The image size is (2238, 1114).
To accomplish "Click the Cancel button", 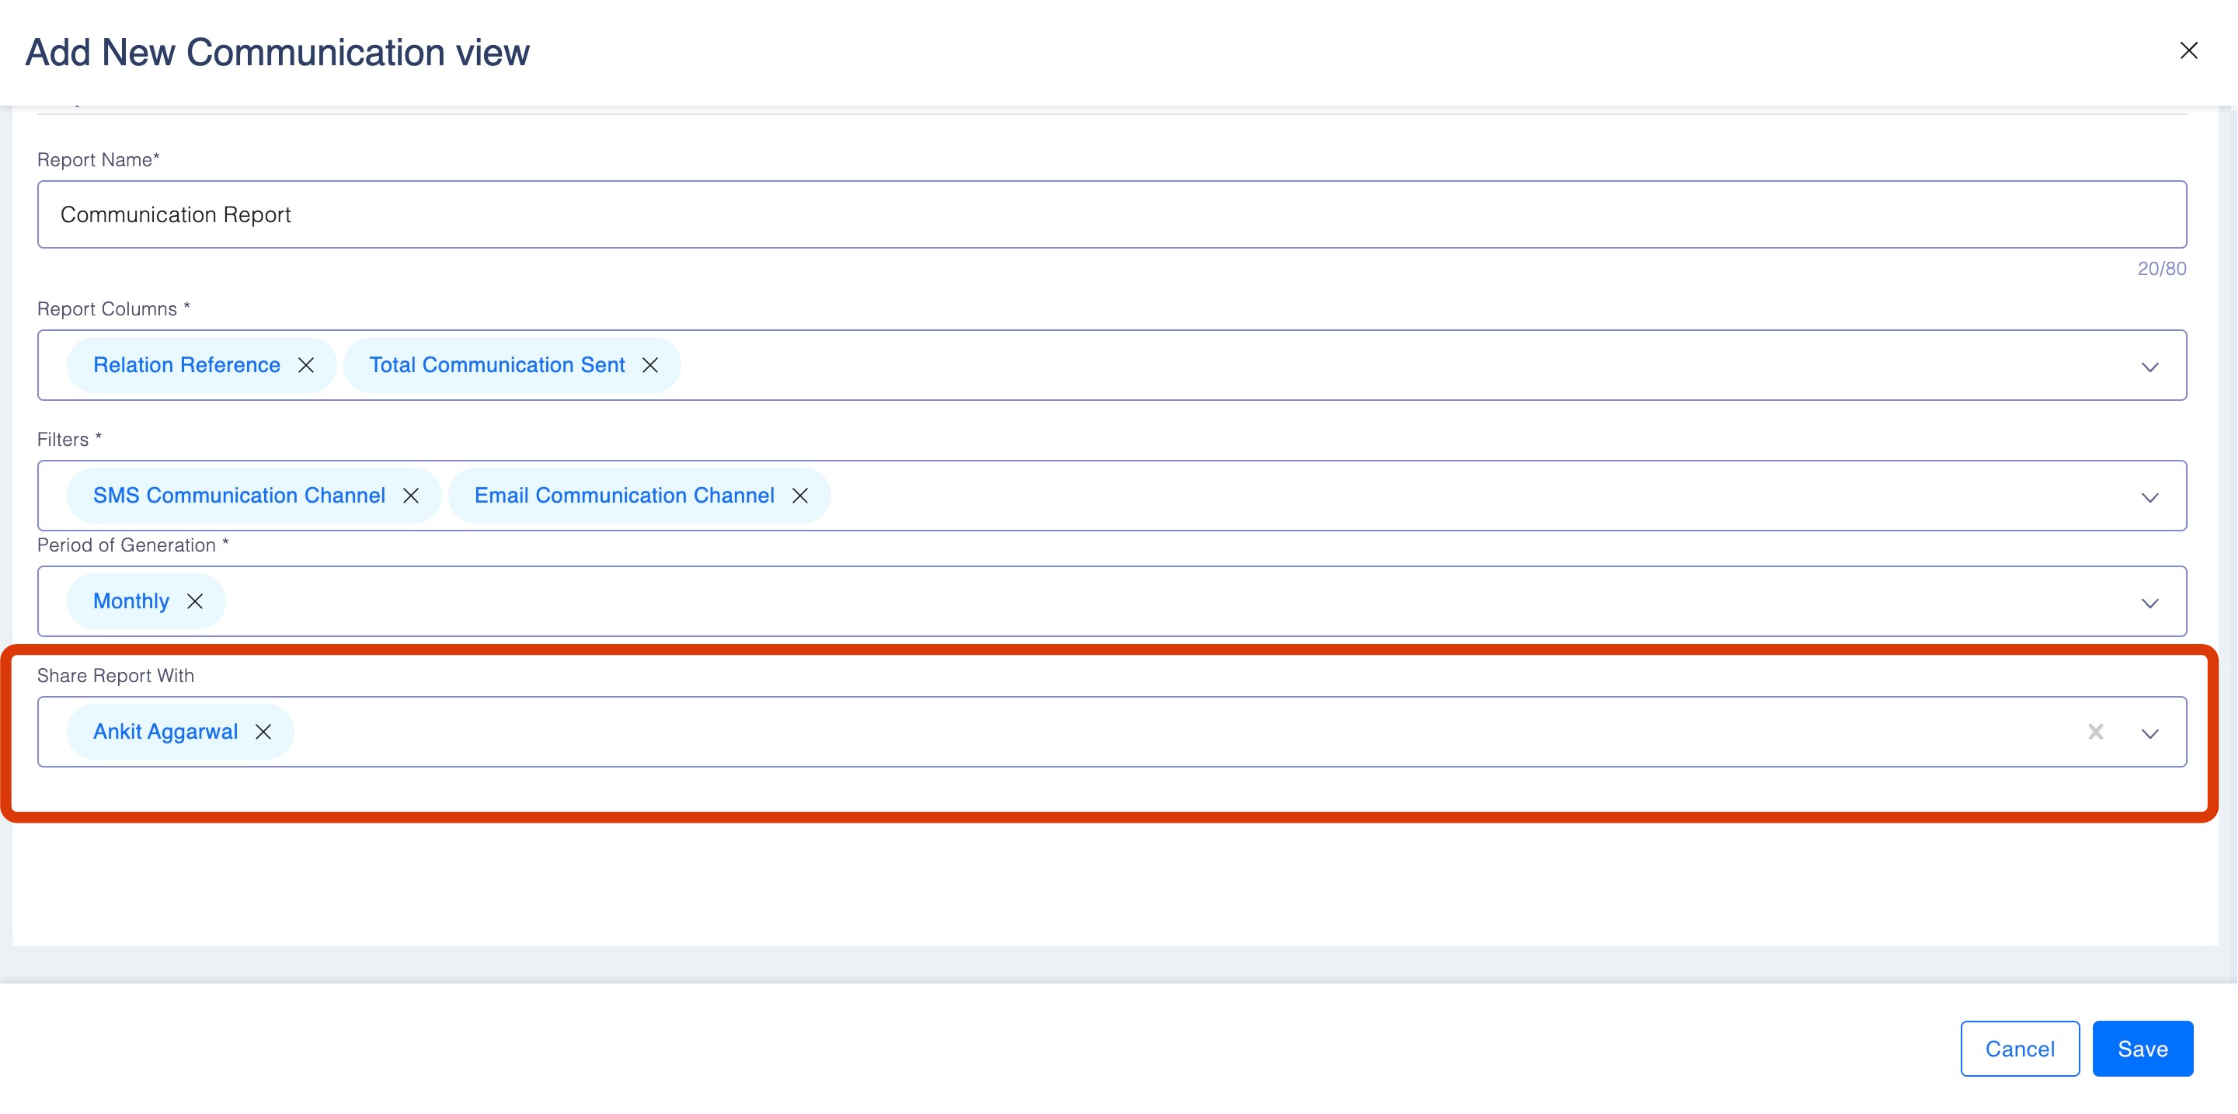I will pyautogui.click(x=2019, y=1049).
